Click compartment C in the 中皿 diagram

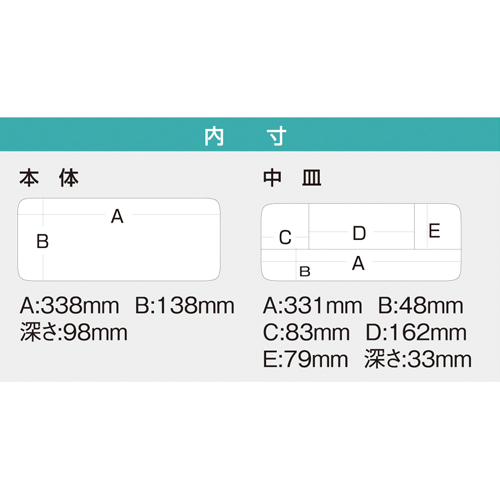pyautogui.click(x=285, y=238)
